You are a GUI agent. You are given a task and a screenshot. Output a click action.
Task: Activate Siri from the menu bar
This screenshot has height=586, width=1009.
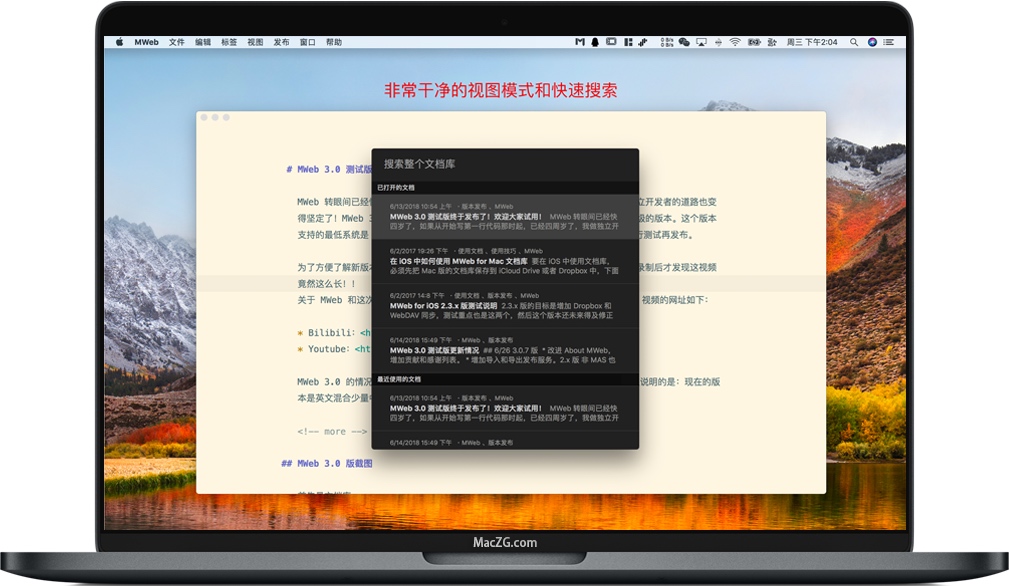[872, 42]
